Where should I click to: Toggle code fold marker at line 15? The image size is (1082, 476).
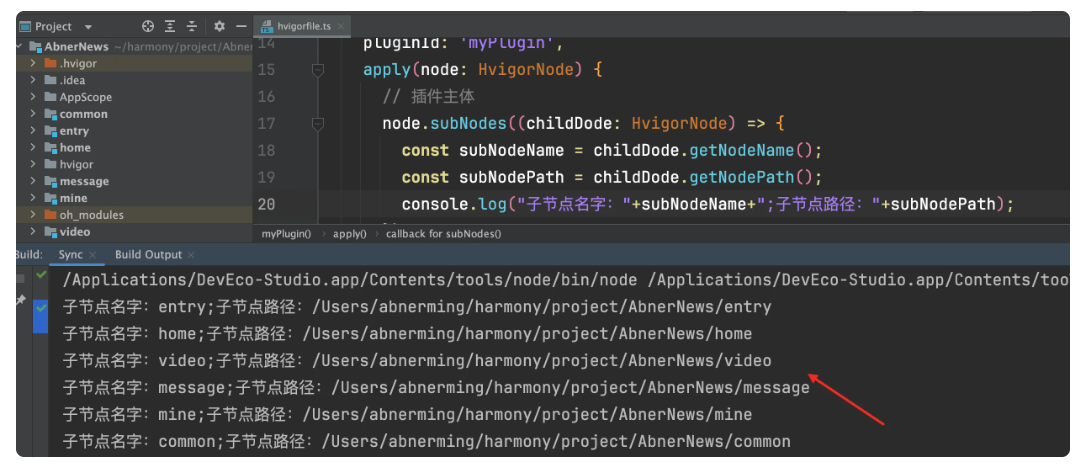(317, 70)
